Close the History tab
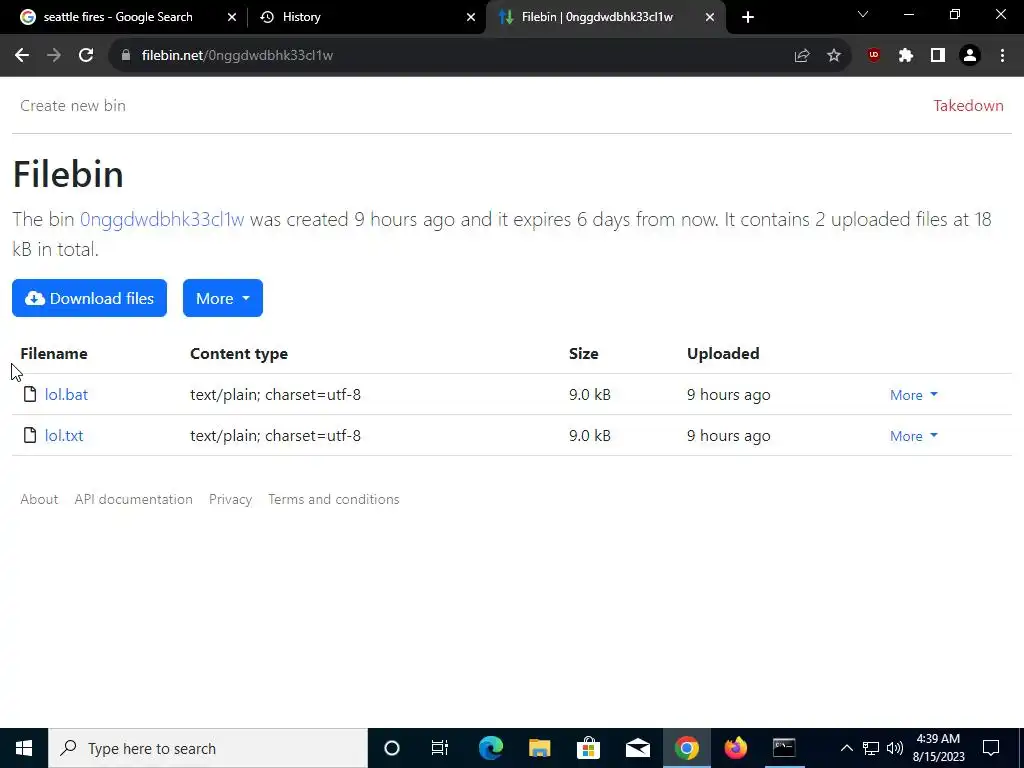Viewport: 1024px width, 768px height. 471,17
